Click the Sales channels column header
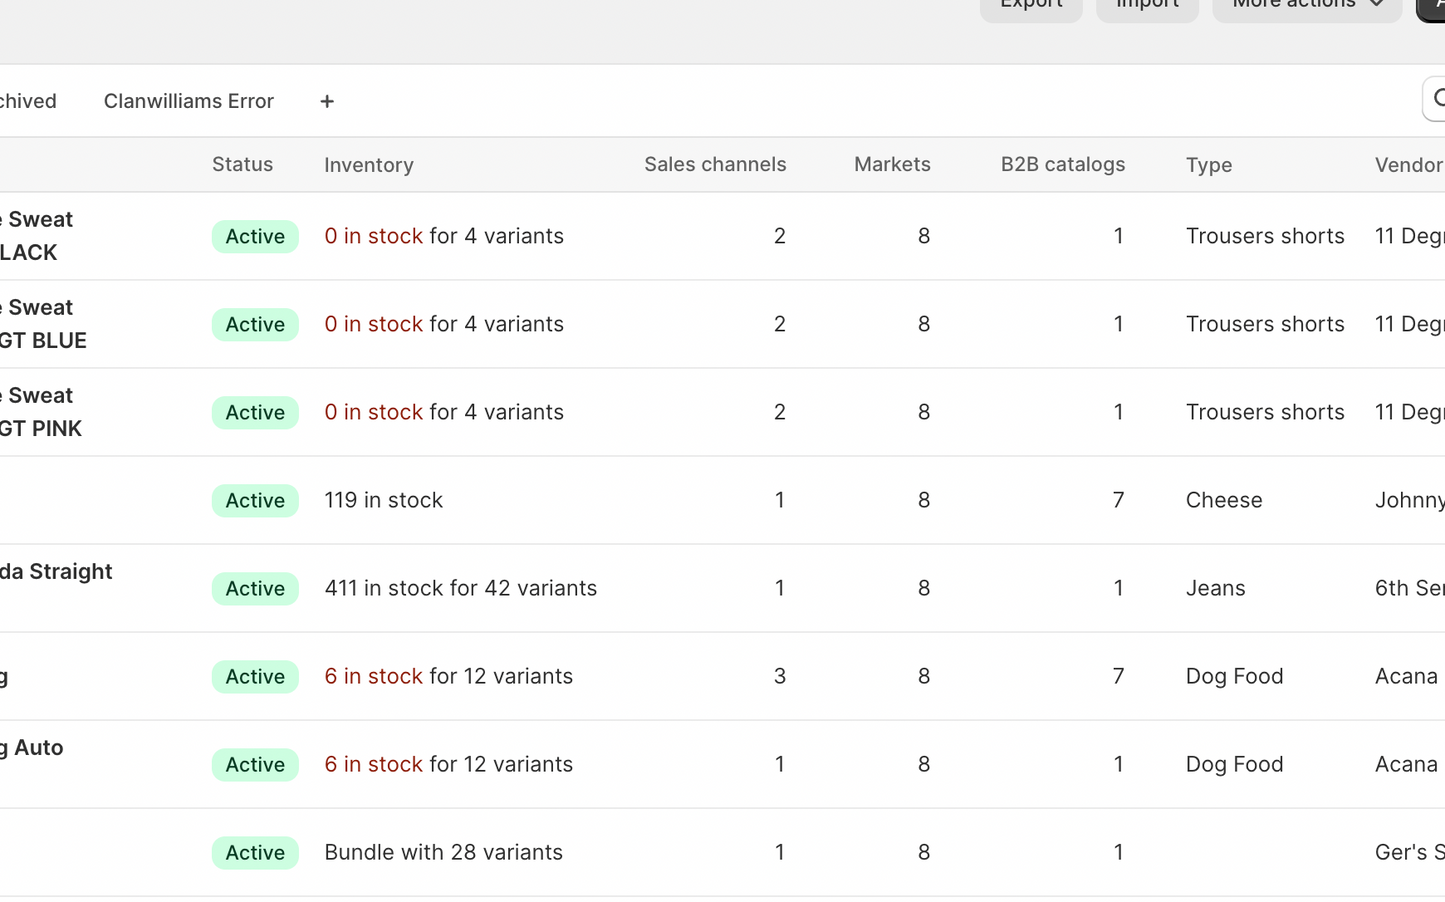The image size is (1445, 902). click(715, 164)
